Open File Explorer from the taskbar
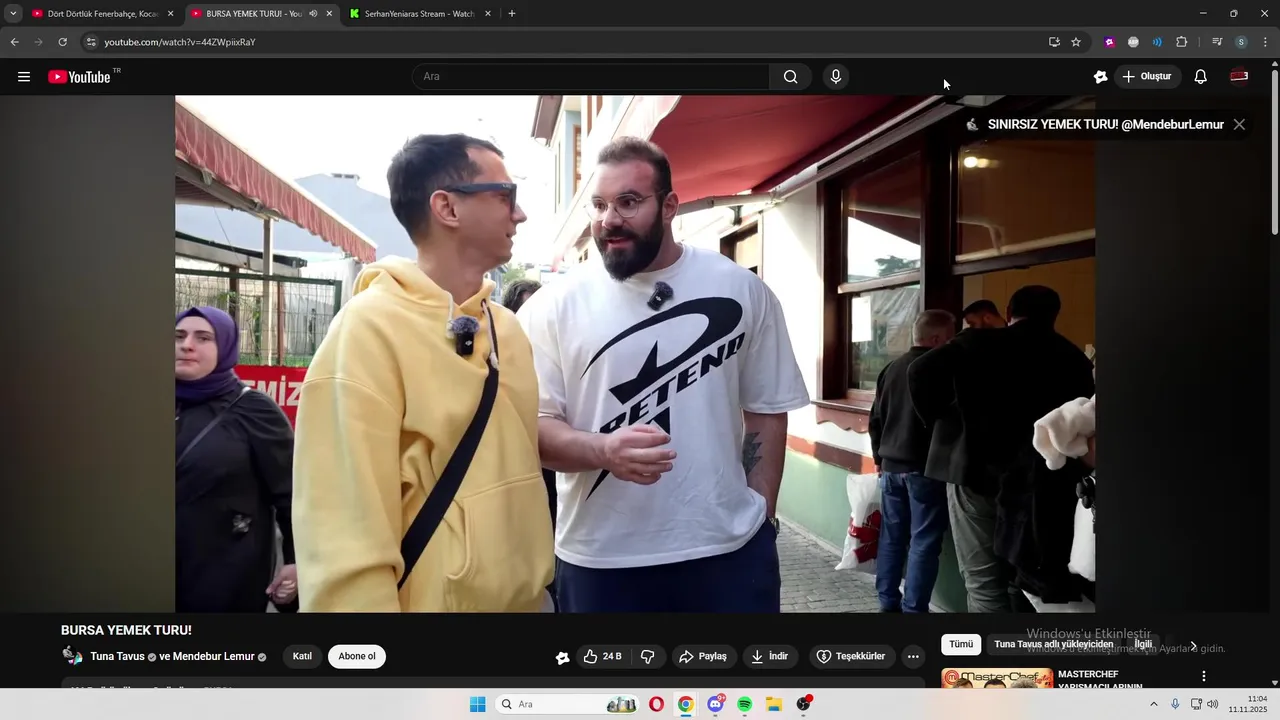 pos(774,705)
